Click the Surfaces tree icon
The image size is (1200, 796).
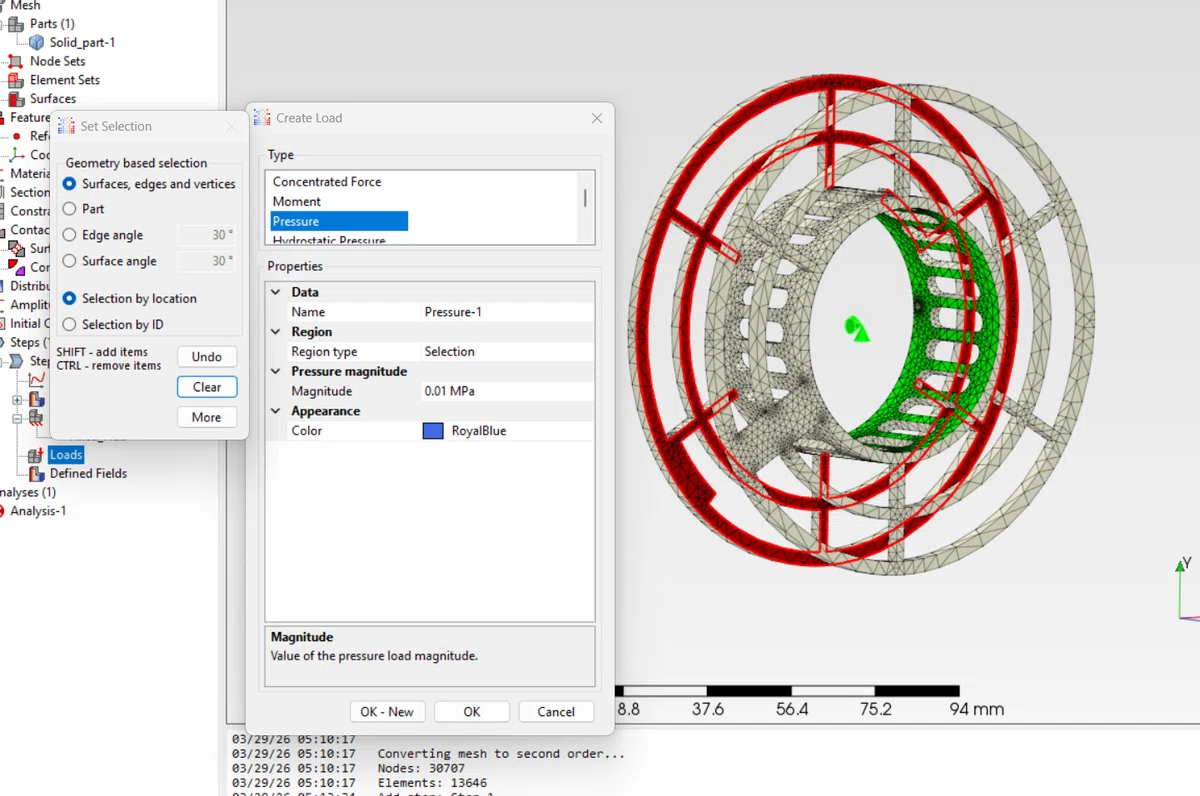[15, 99]
